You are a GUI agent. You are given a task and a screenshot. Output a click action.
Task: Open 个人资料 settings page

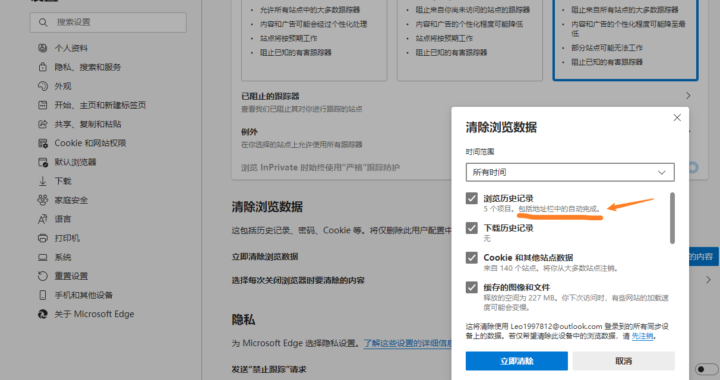72,48
